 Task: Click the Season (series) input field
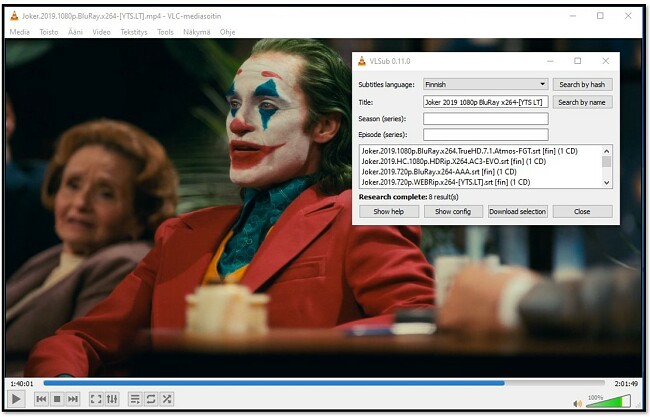485,119
